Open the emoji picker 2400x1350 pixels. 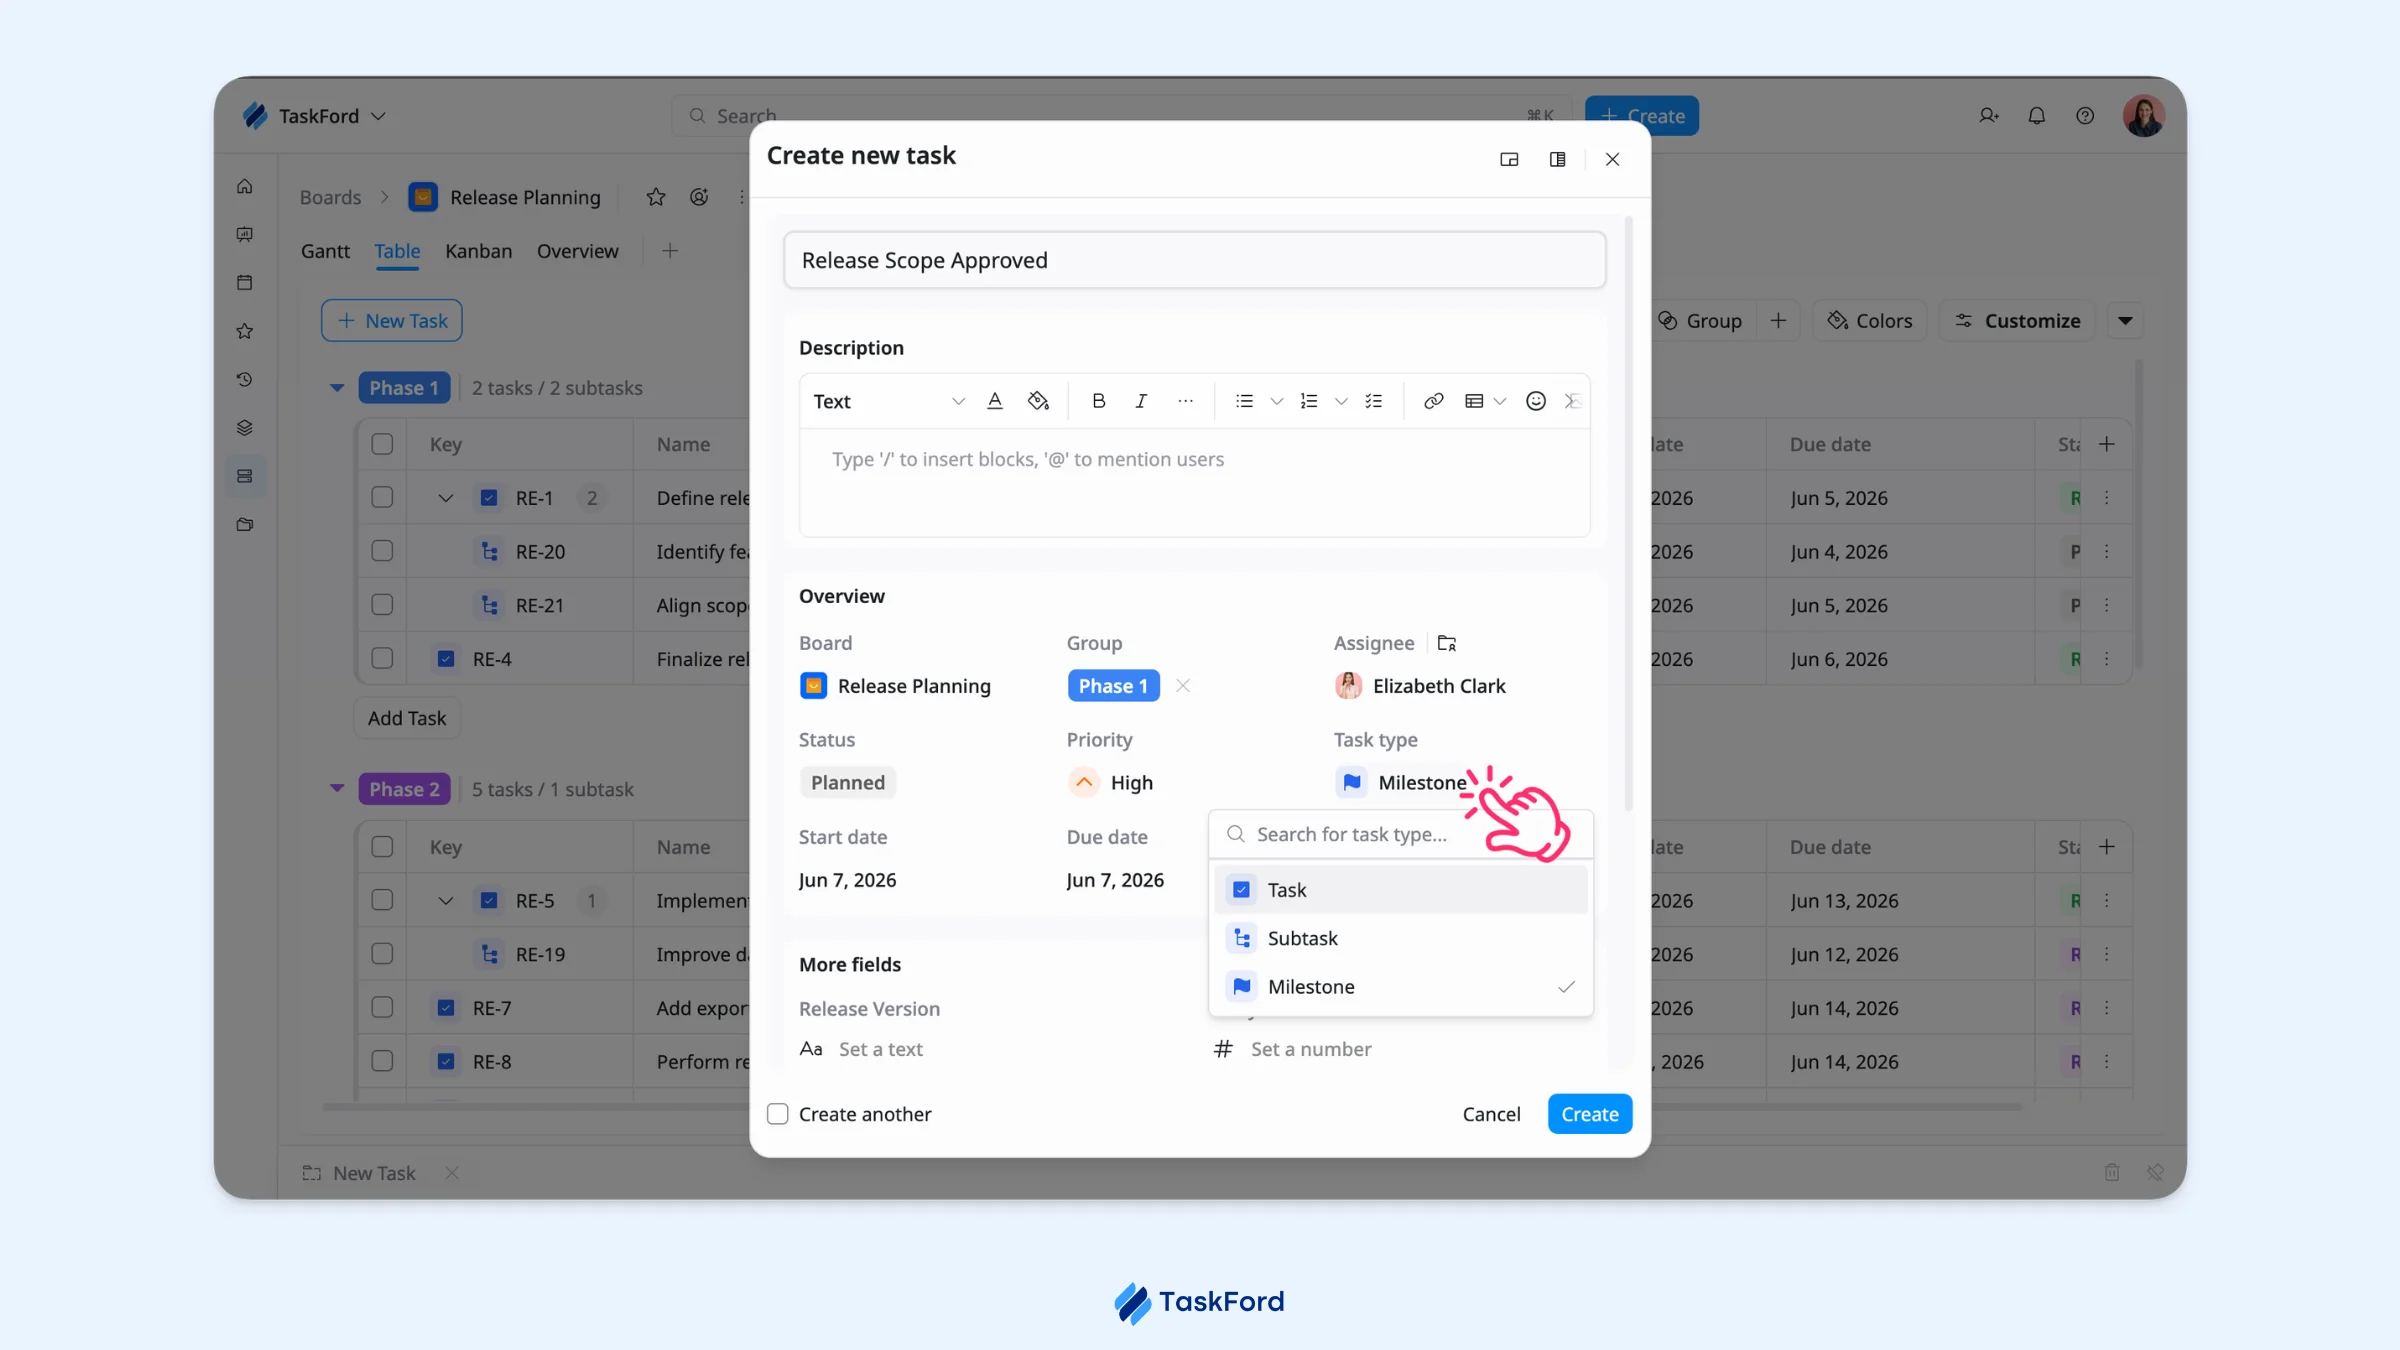(x=1536, y=401)
